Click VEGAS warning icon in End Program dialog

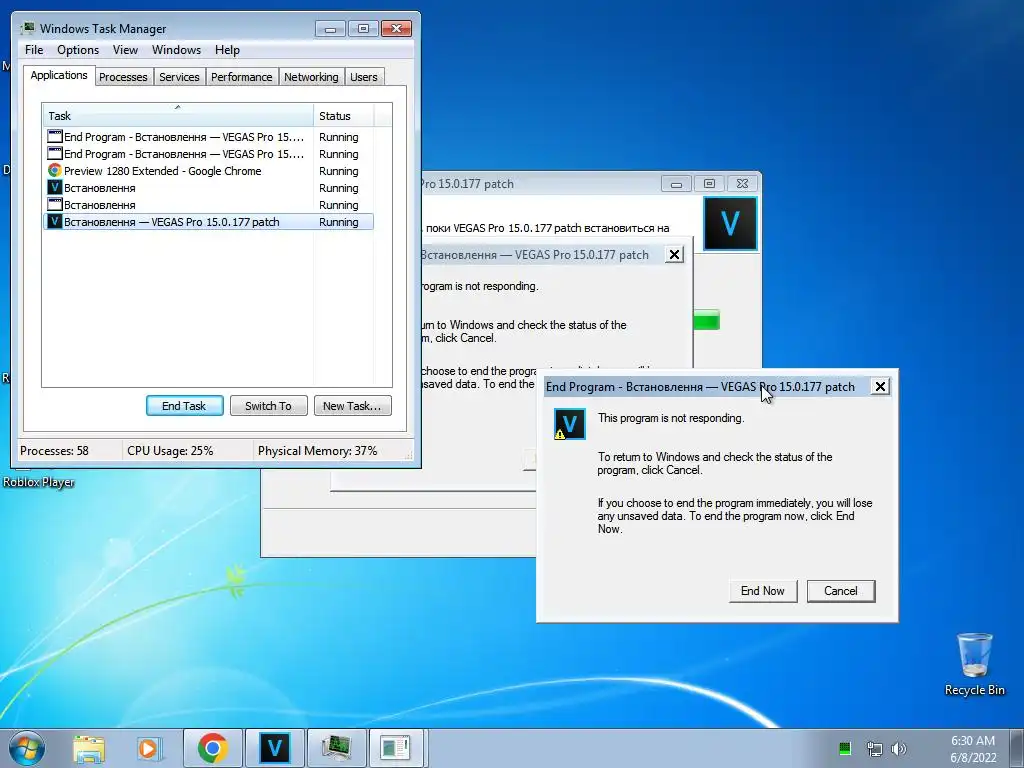point(569,424)
